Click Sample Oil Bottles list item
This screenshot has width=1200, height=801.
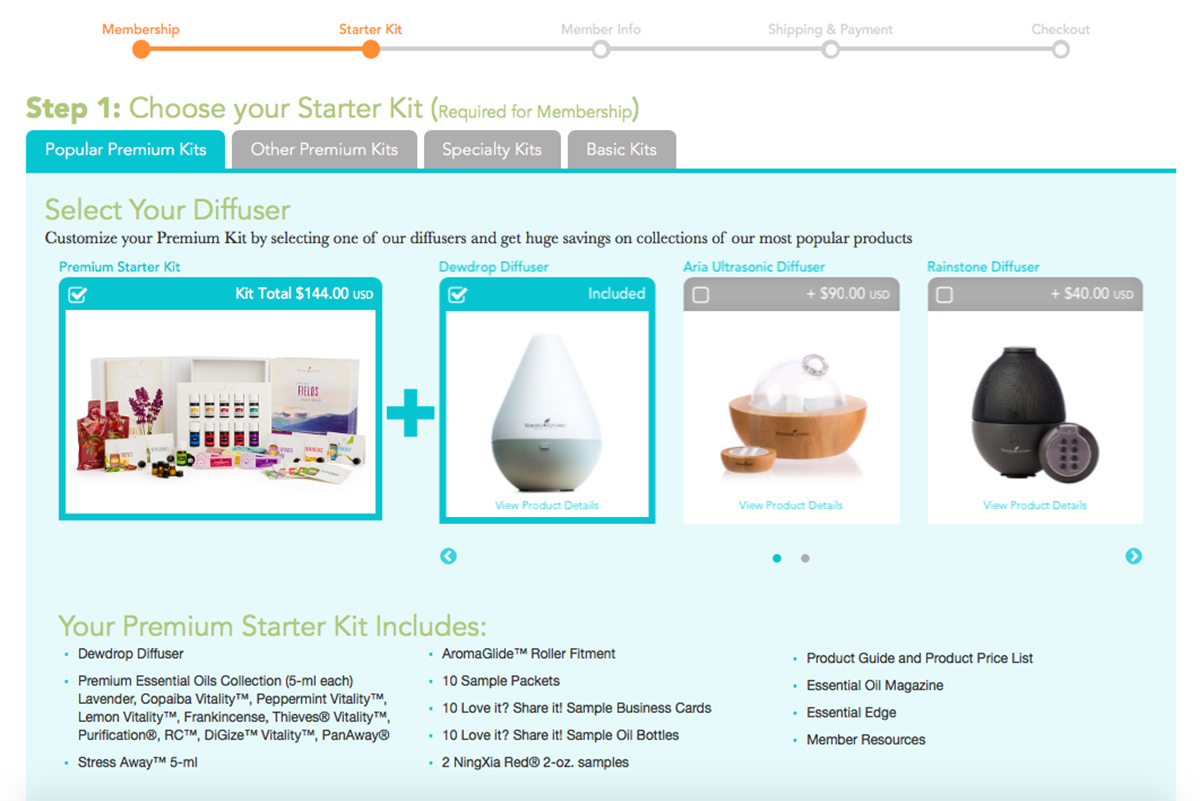point(560,735)
